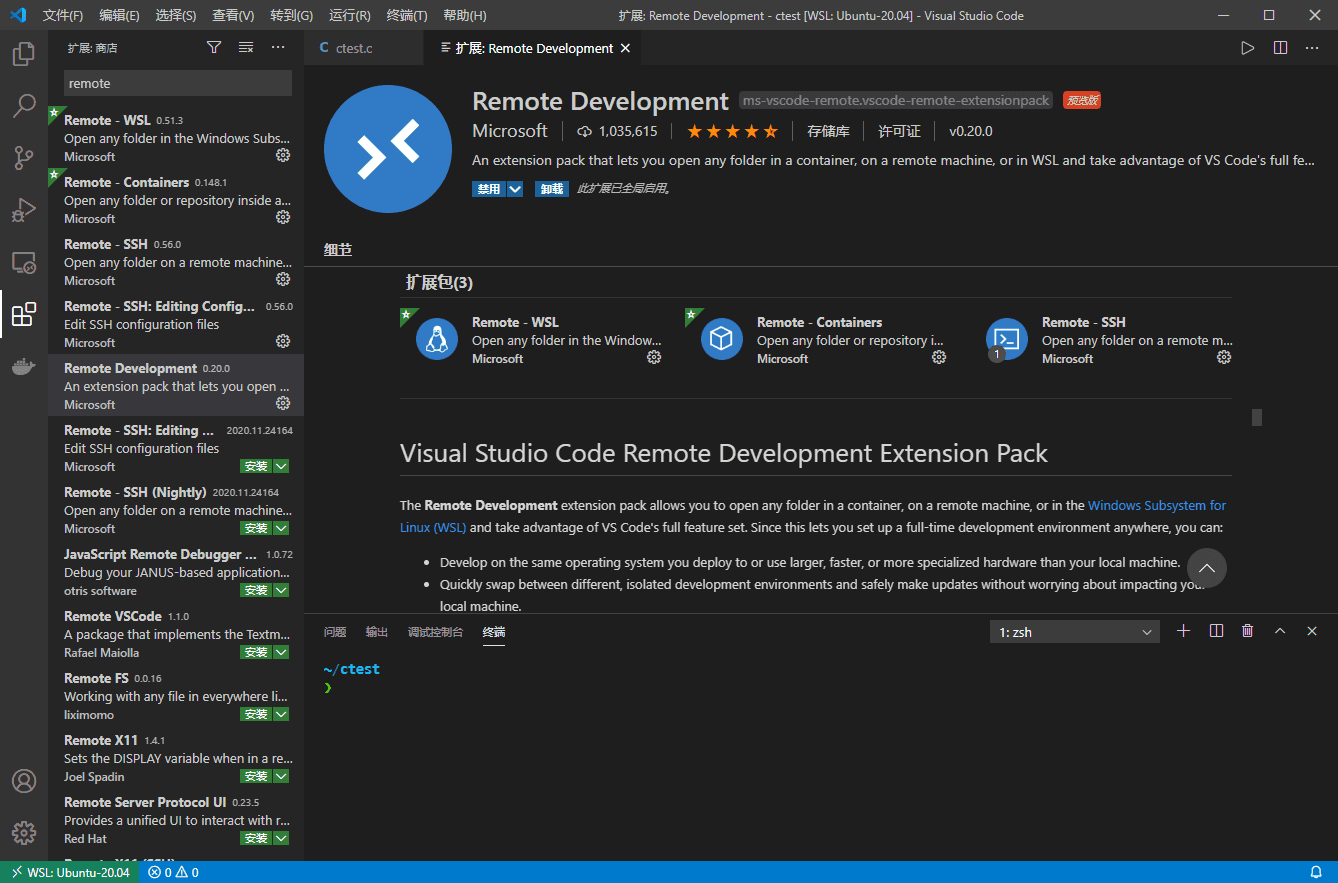This screenshot has width=1338, height=883.
Task: Open the 查看(V) menu
Action: [x=234, y=16]
